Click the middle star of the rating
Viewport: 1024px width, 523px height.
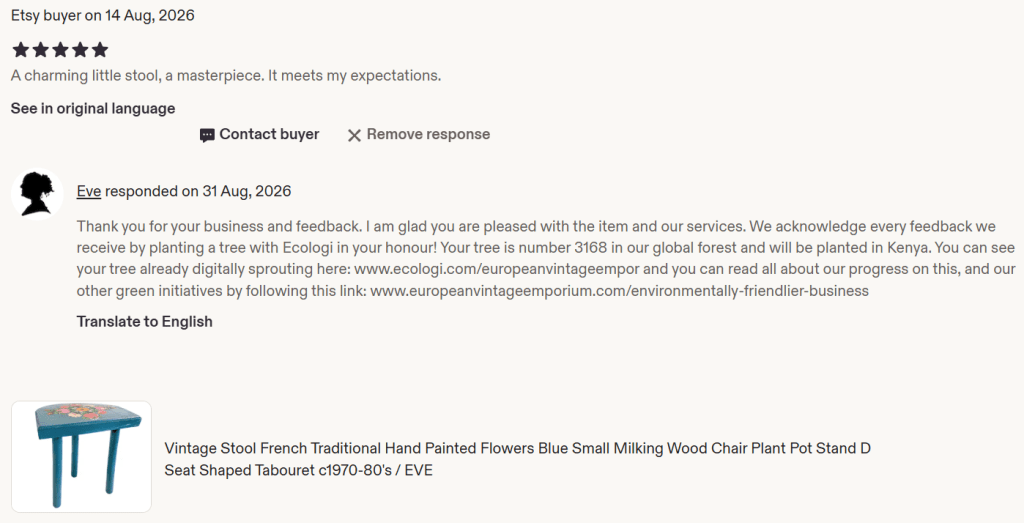[x=60, y=50]
